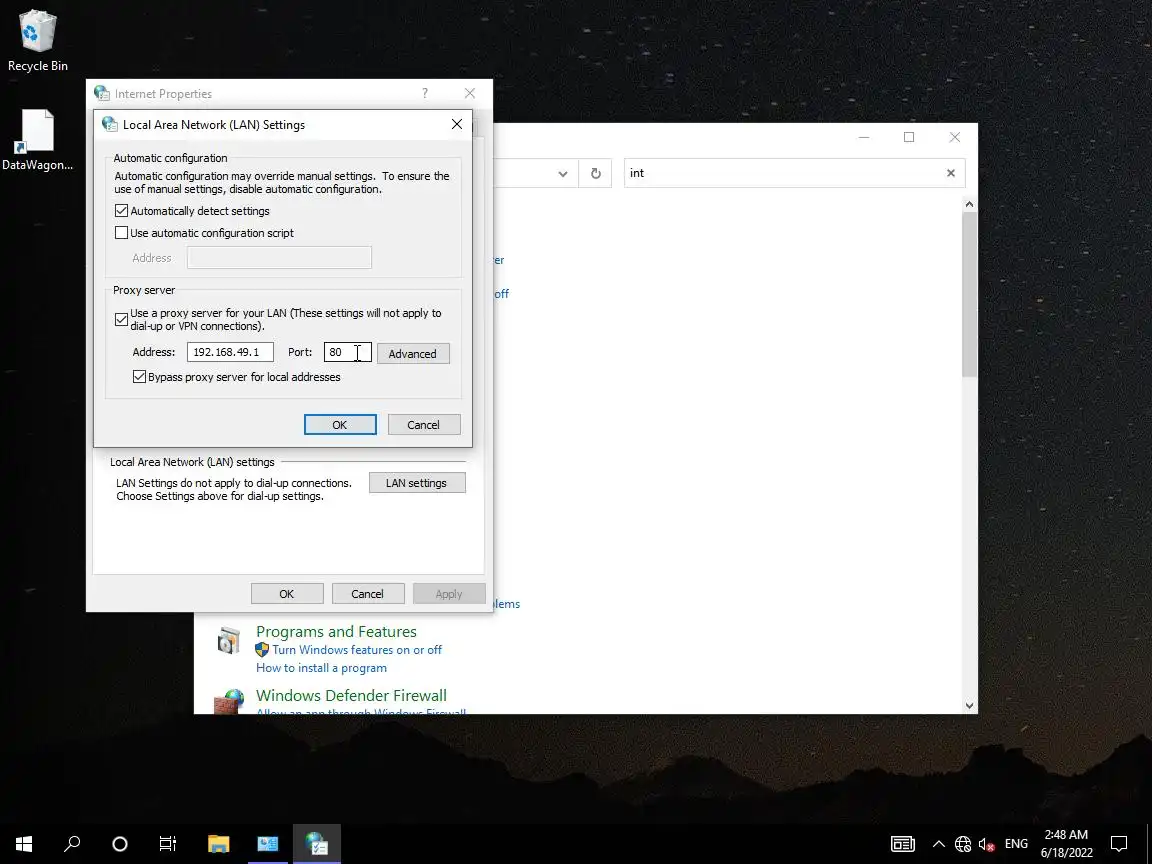The image size is (1152, 864).
Task: Click the Programs and Features icon
Action: [x=228, y=641]
